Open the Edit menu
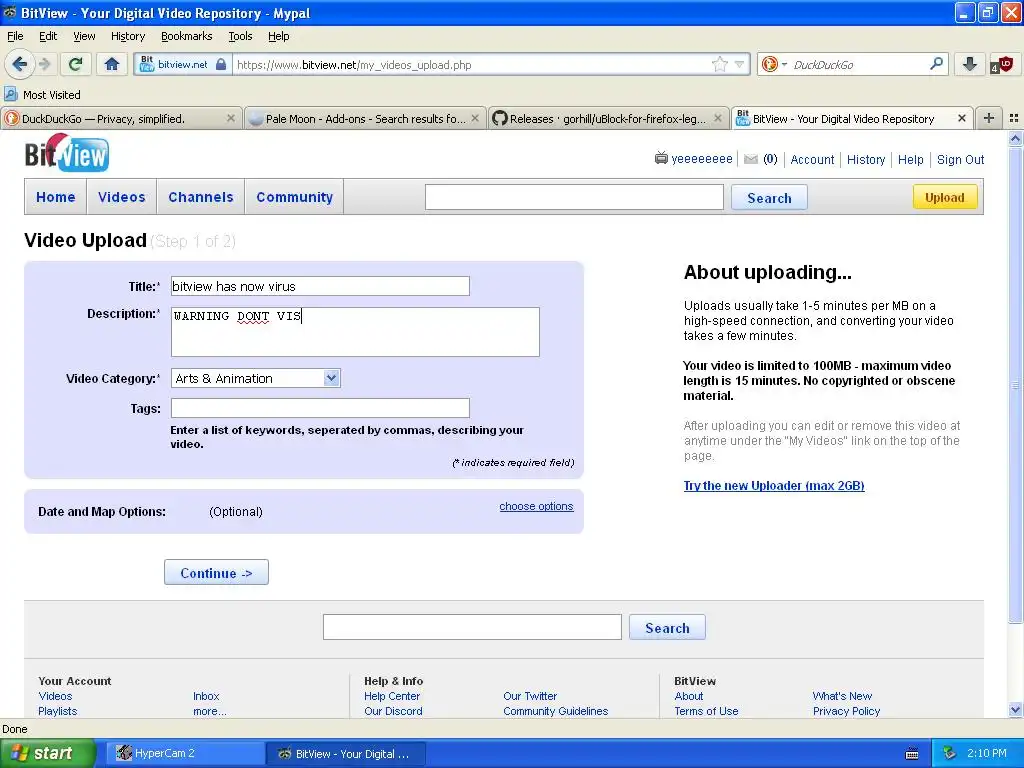Screen dimensions: 1024x768 (x=48, y=36)
